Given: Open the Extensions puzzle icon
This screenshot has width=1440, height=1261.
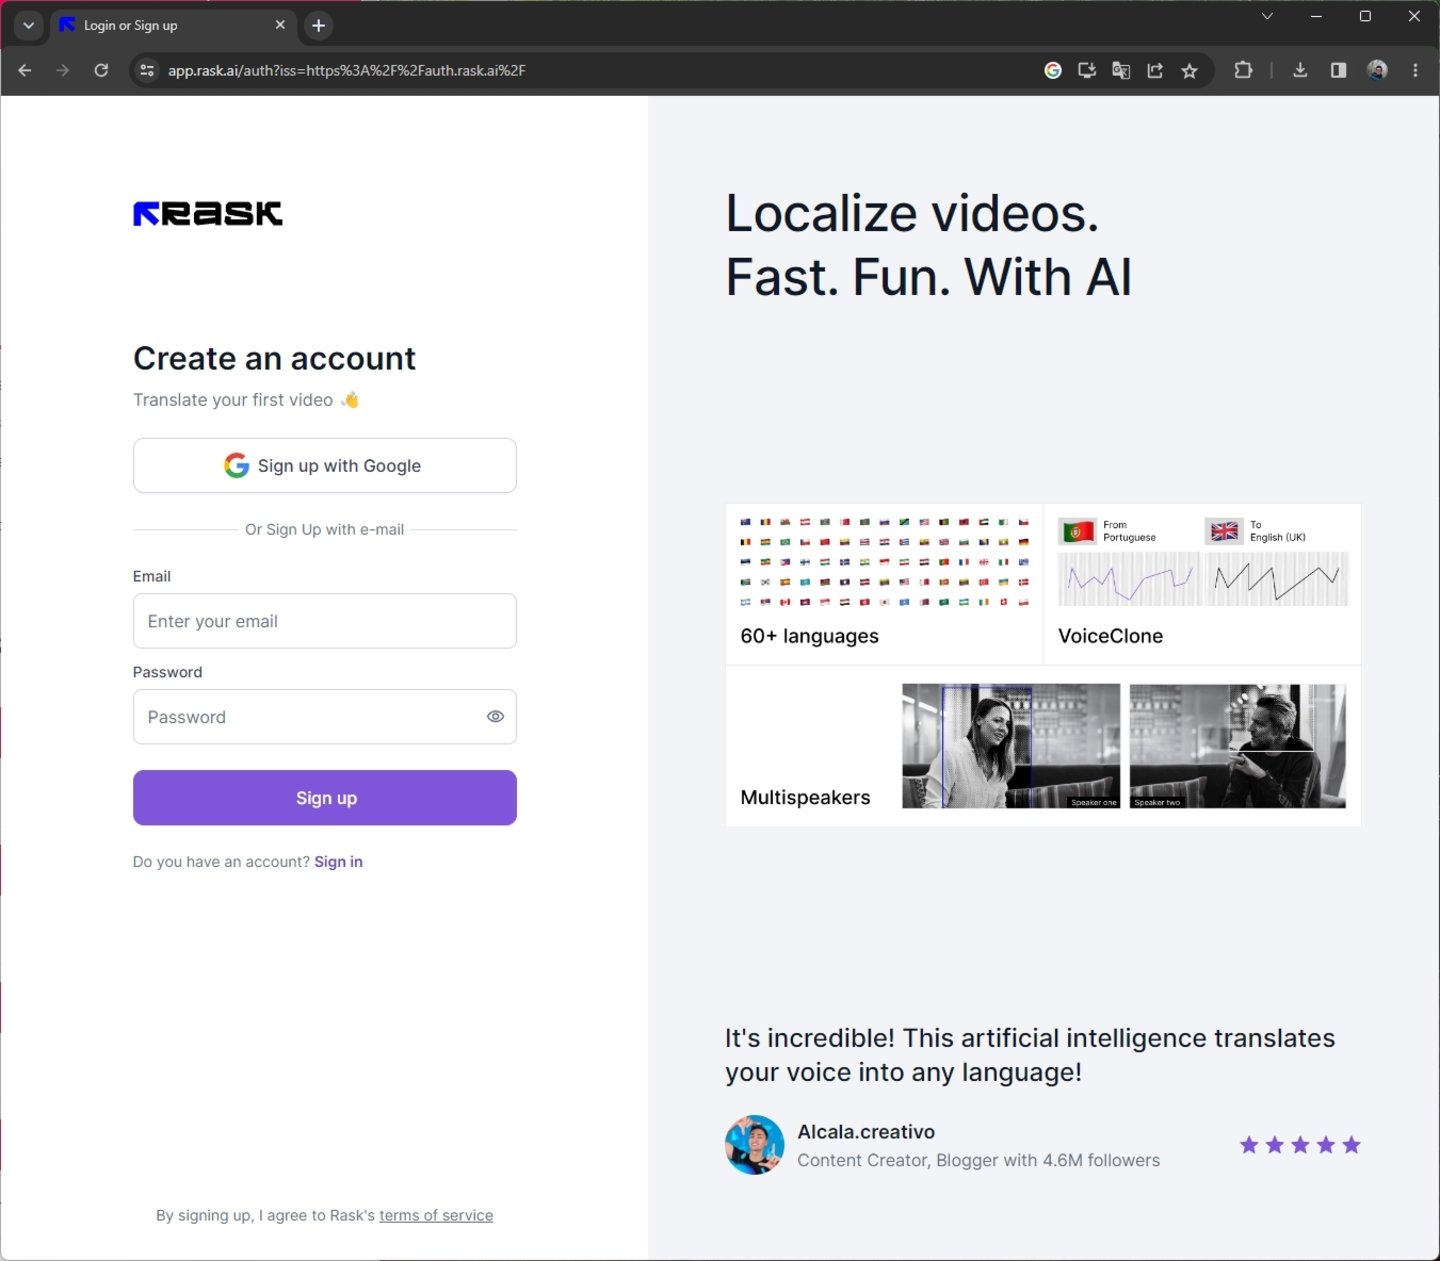Looking at the screenshot, I should click(1243, 70).
